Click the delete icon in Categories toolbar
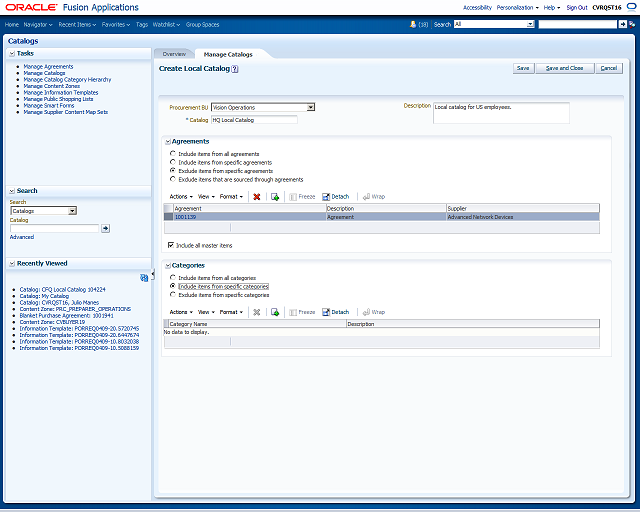Viewport: 640px width, 512px height. coord(256,312)
